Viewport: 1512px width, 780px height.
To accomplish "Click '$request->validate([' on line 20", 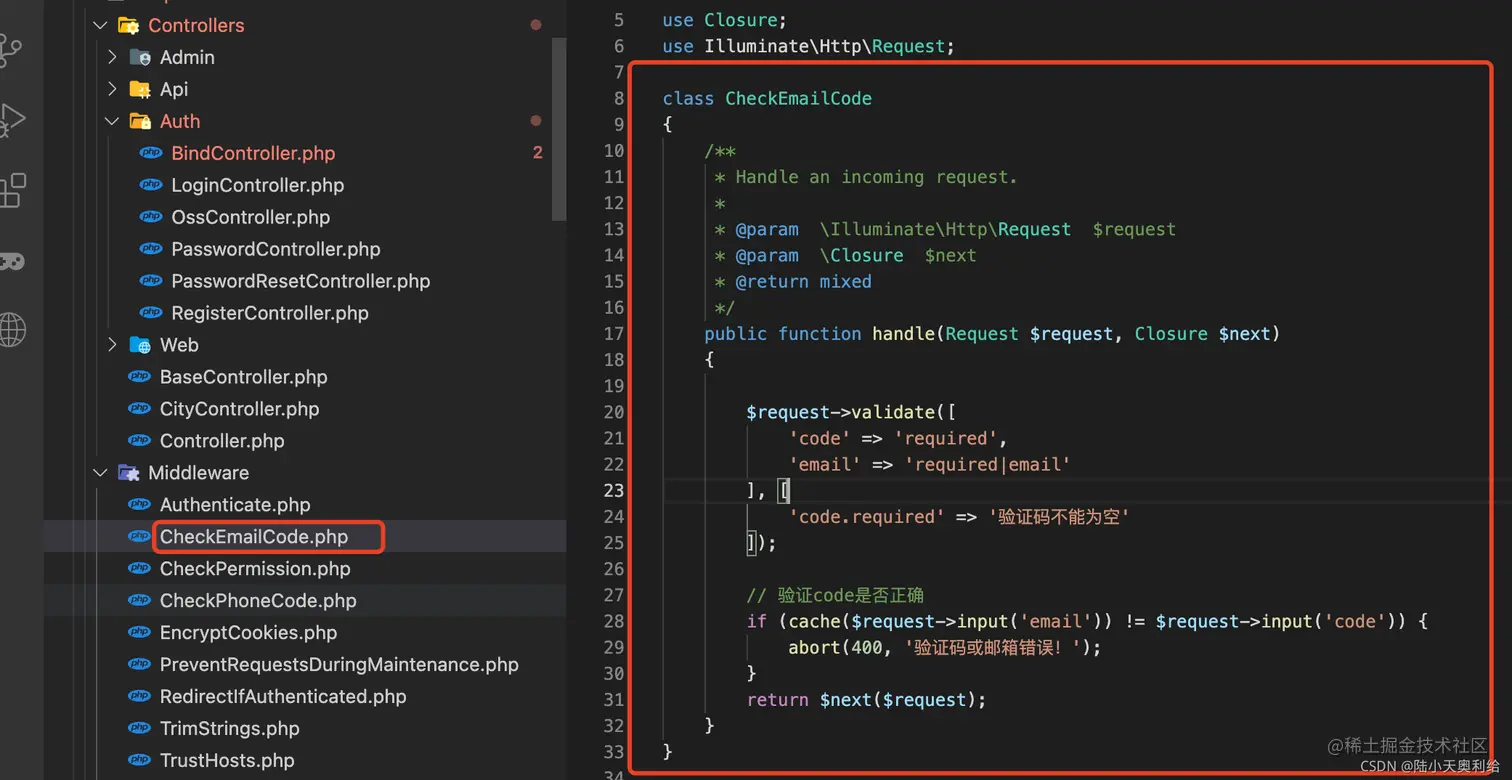I will click(x=851, y=412).
